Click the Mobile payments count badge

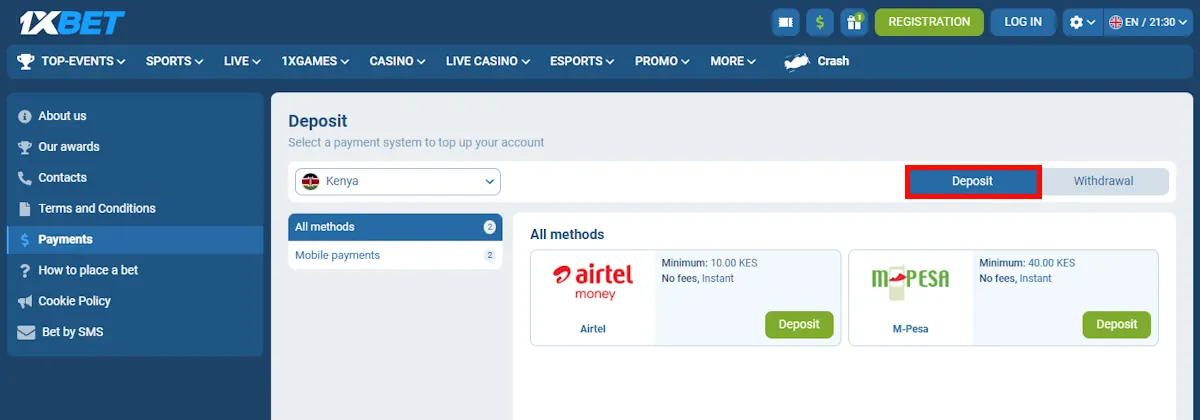pyautogui.click(x=490, y=256)
